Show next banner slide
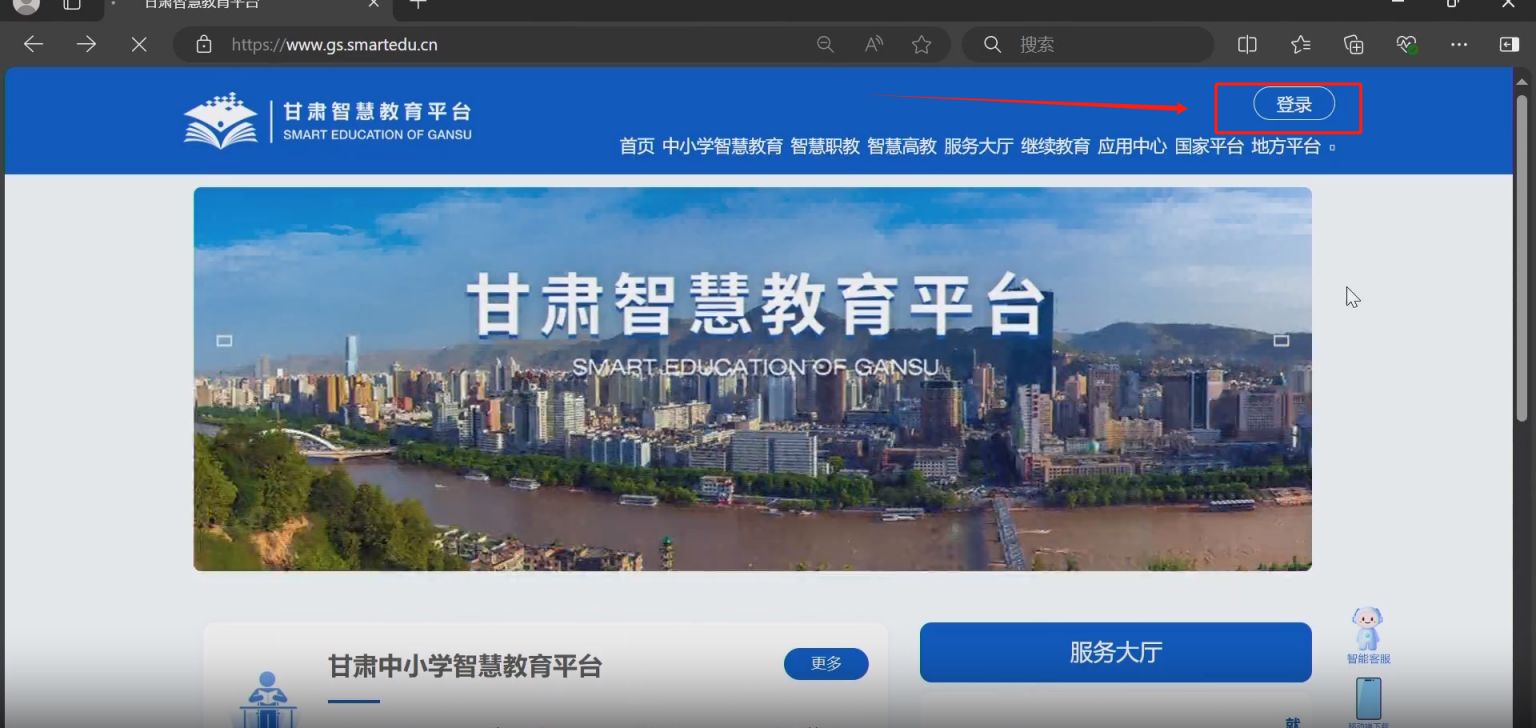The width and height of the screenshot is (1536, 728). click(x=1281, y=340)
